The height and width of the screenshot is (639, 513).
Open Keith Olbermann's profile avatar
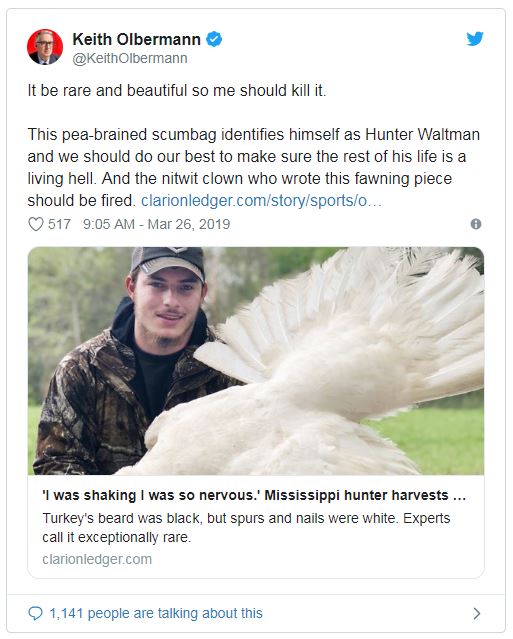[x=45, y=47]
